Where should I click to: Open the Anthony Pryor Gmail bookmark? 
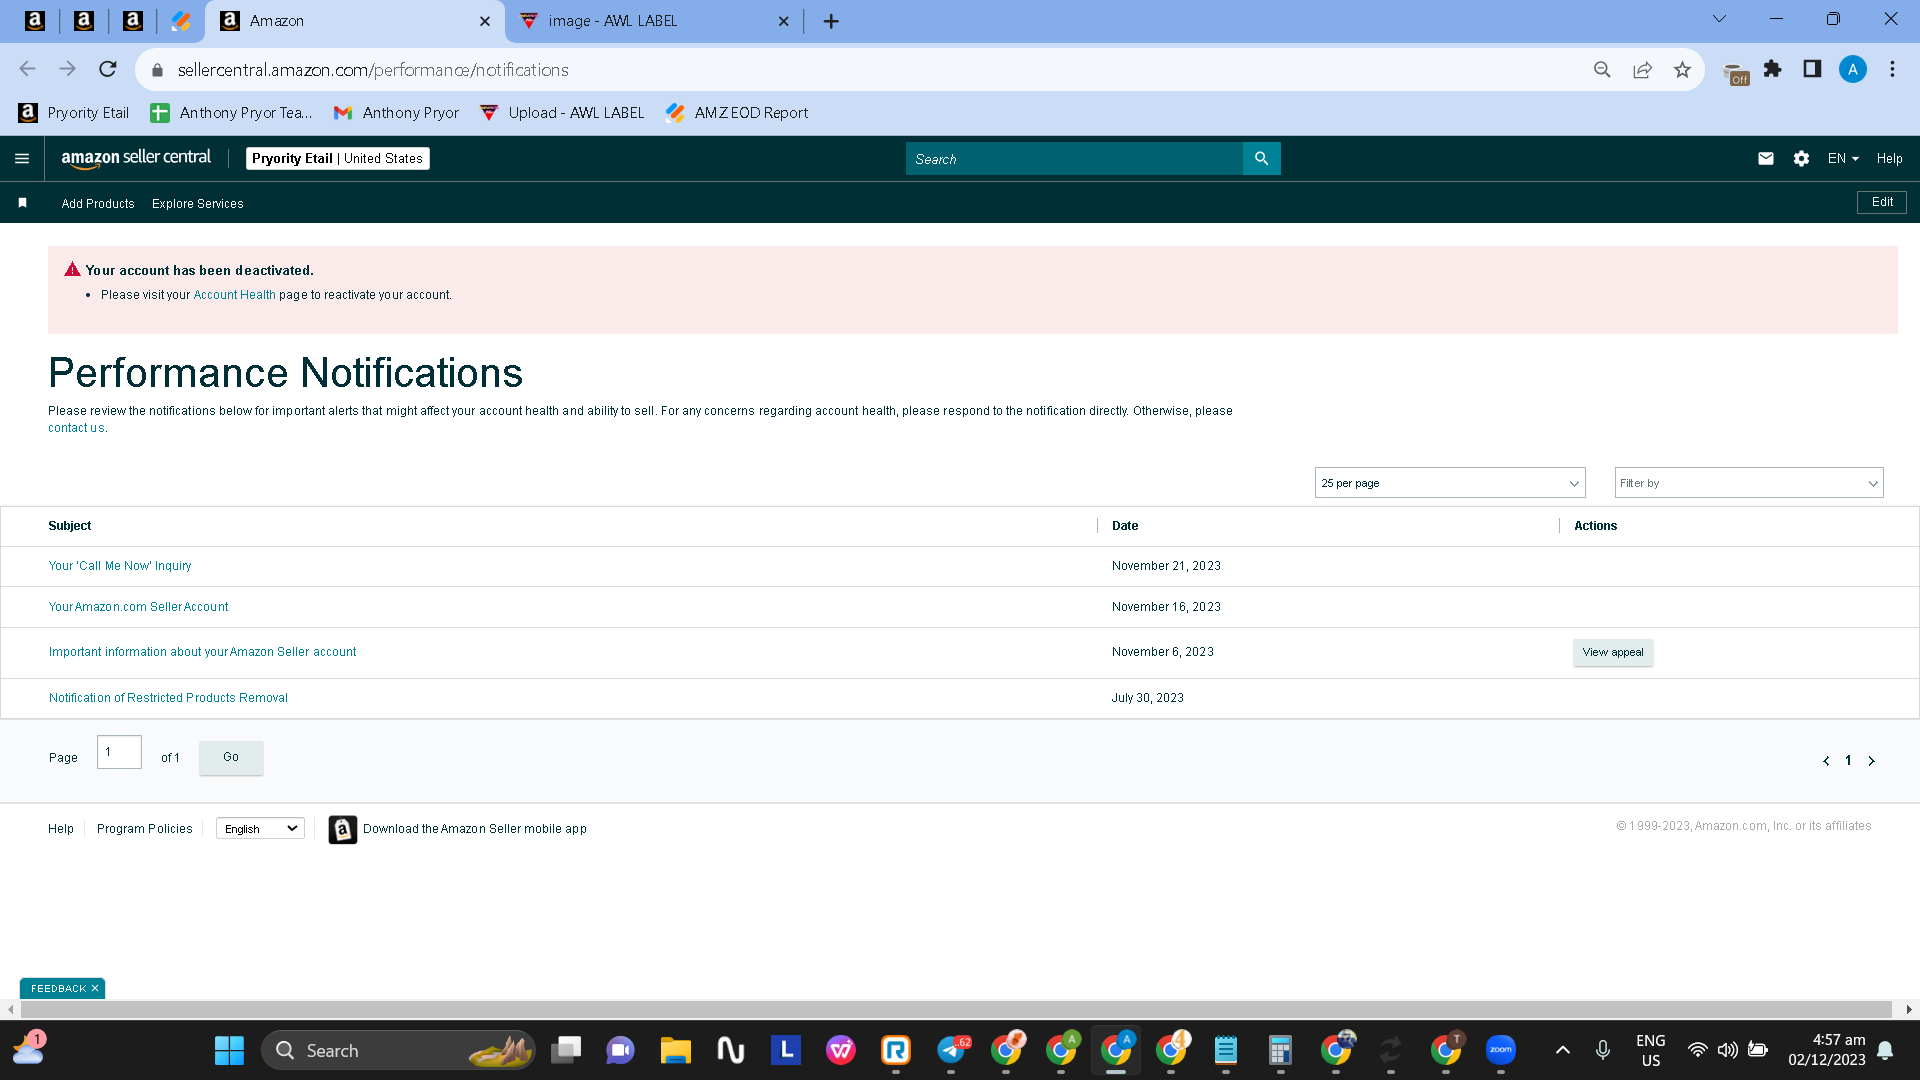[397, 113]
